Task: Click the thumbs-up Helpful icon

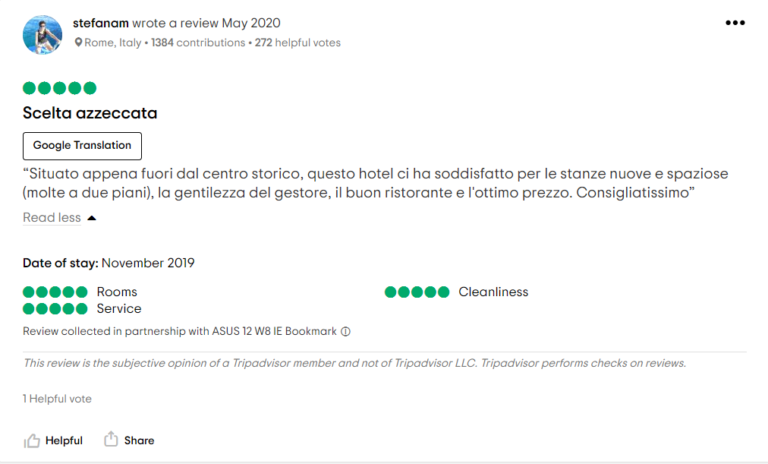Action: (32, 441)
